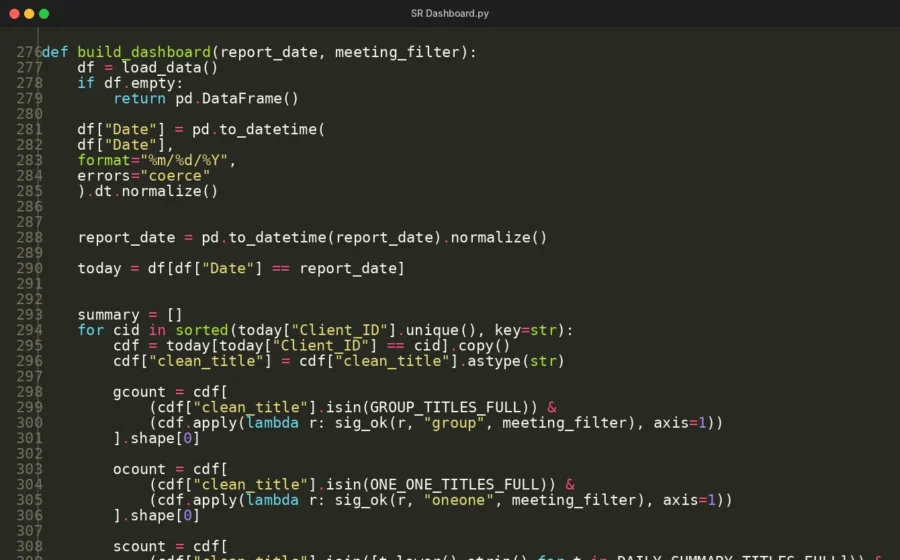
Task: Click 'pd.DataFrame()' on line 279
Action: point(237,99)
